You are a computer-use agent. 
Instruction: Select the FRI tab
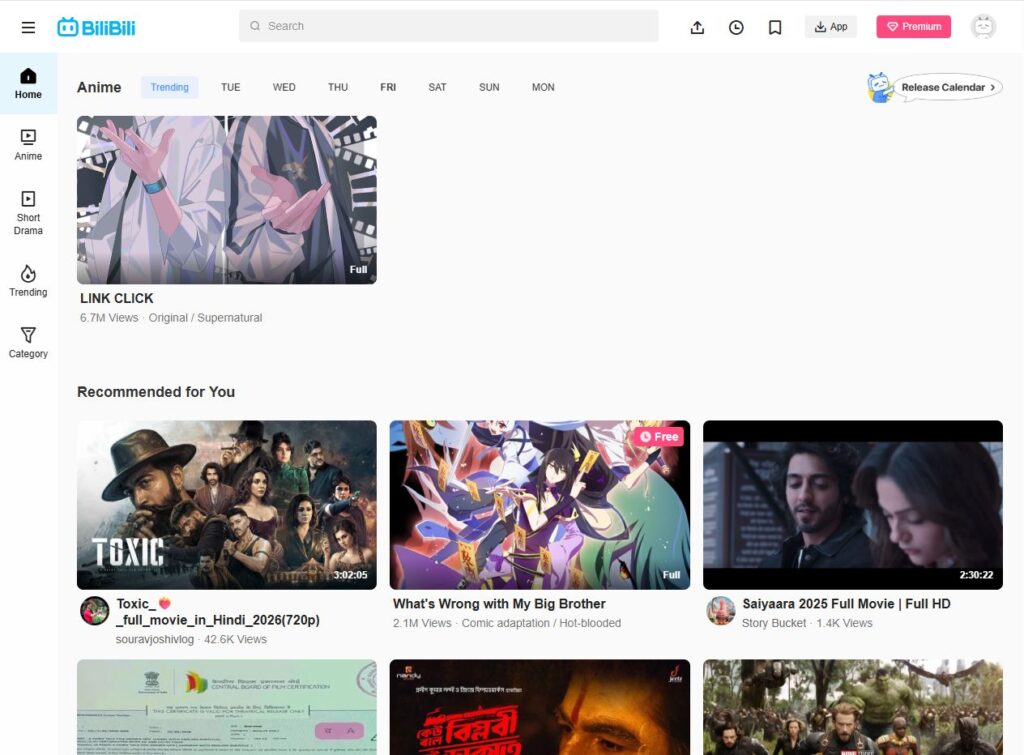(388, 87)
